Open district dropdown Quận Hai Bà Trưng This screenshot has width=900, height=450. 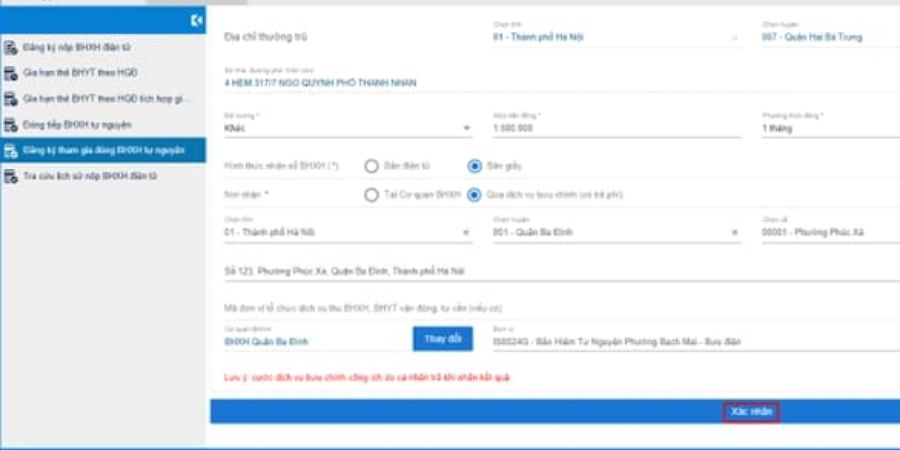(831, 37)
